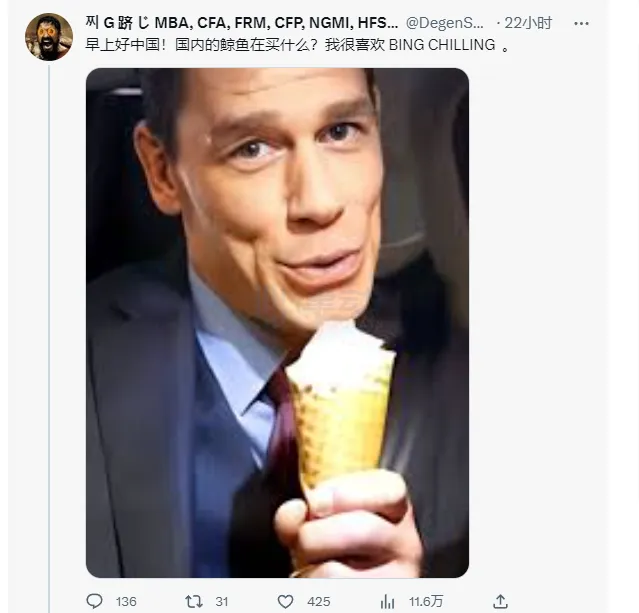Click the reply speech bubble icon
Viewport: 639px width, 613px height.
(x=95, y=601)
